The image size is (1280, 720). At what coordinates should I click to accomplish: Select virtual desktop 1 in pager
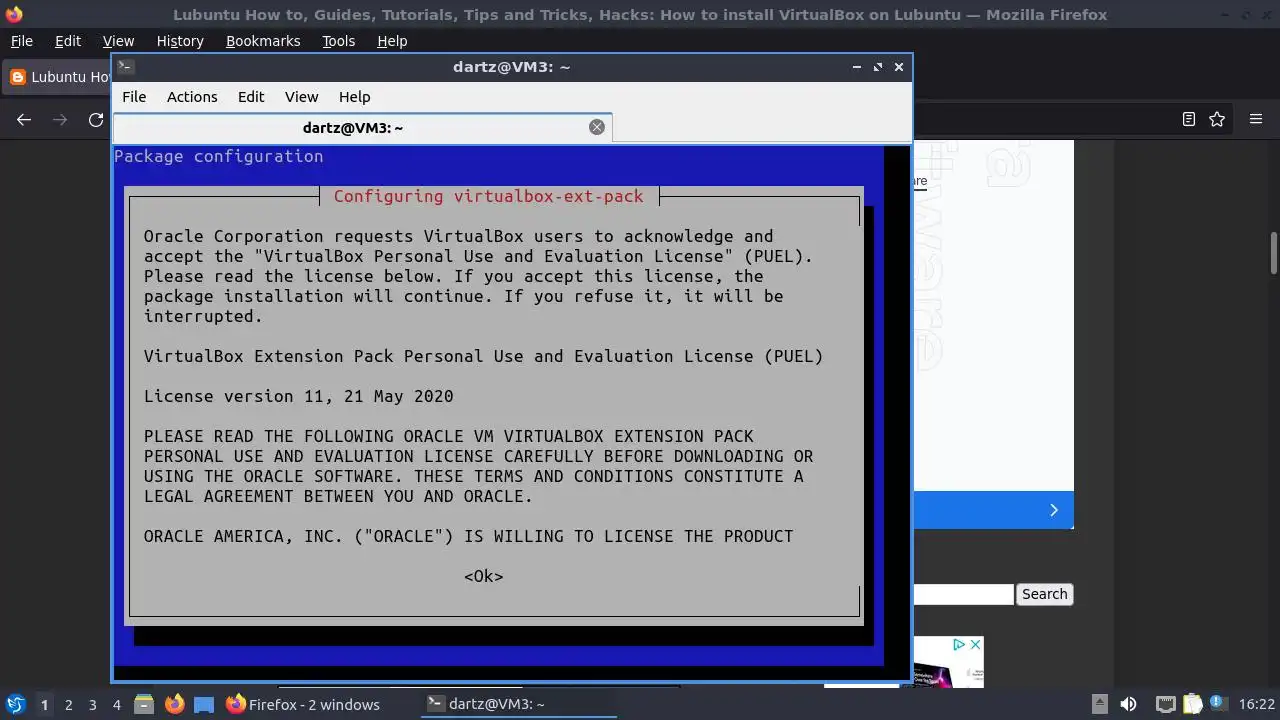(x=44, y=704)
